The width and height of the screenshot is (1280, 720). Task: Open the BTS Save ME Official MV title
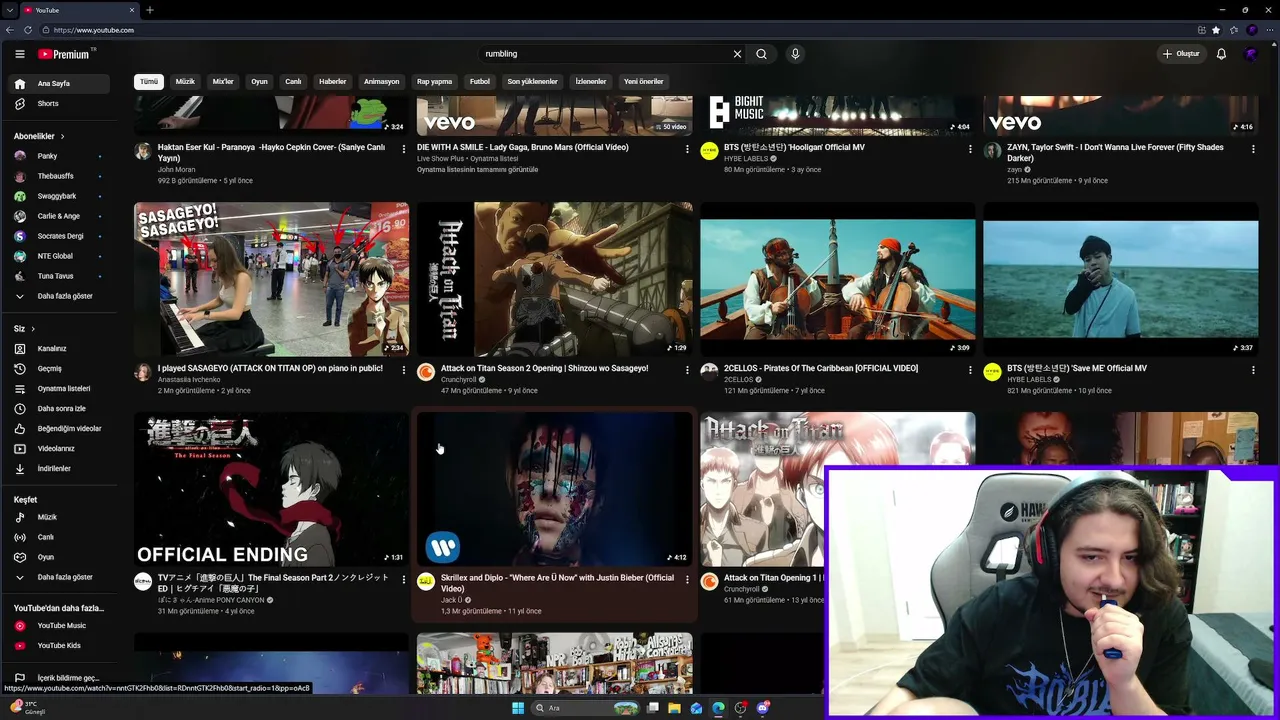[x=1077, y=368]
